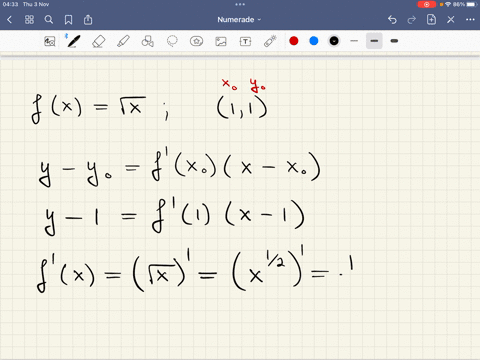This screenshot has width=480, height=360.
Task: Select the thickest stroke width
Action: point(394,41)
